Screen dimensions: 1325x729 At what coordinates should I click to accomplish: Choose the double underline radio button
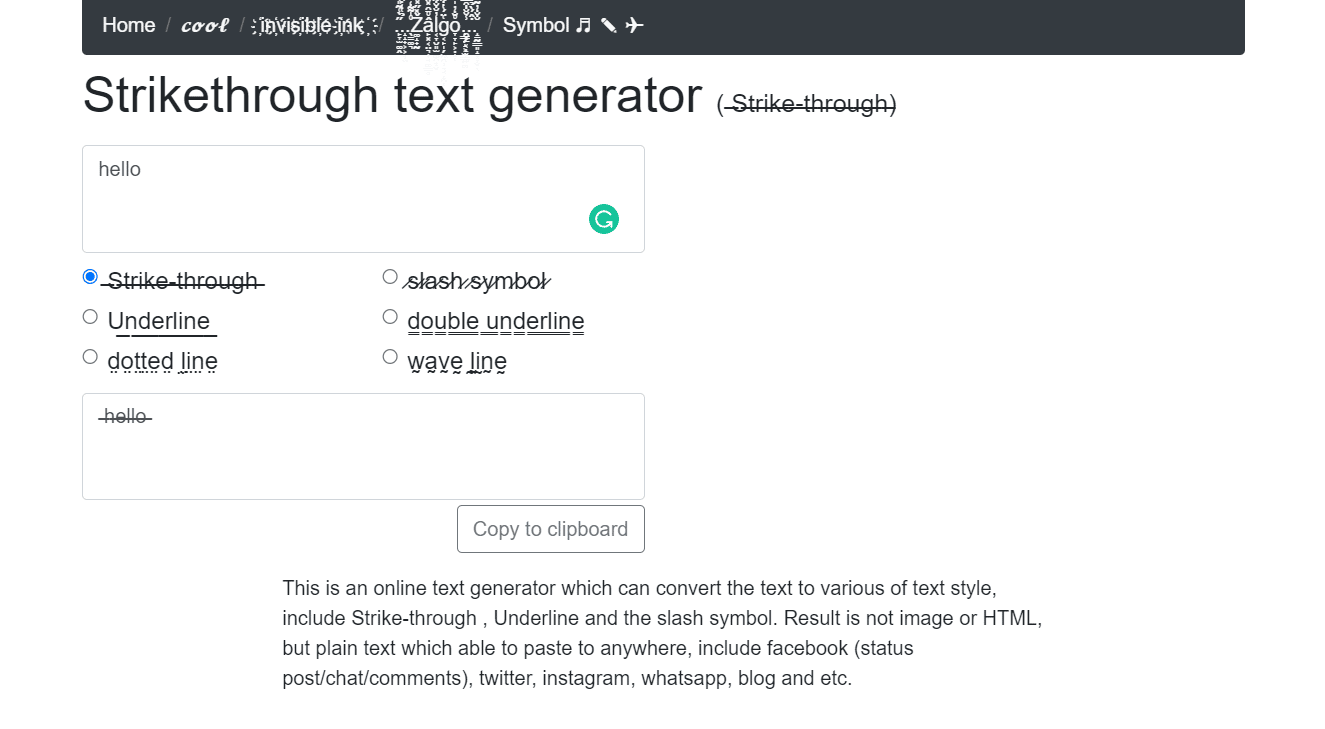coord(390,317)
